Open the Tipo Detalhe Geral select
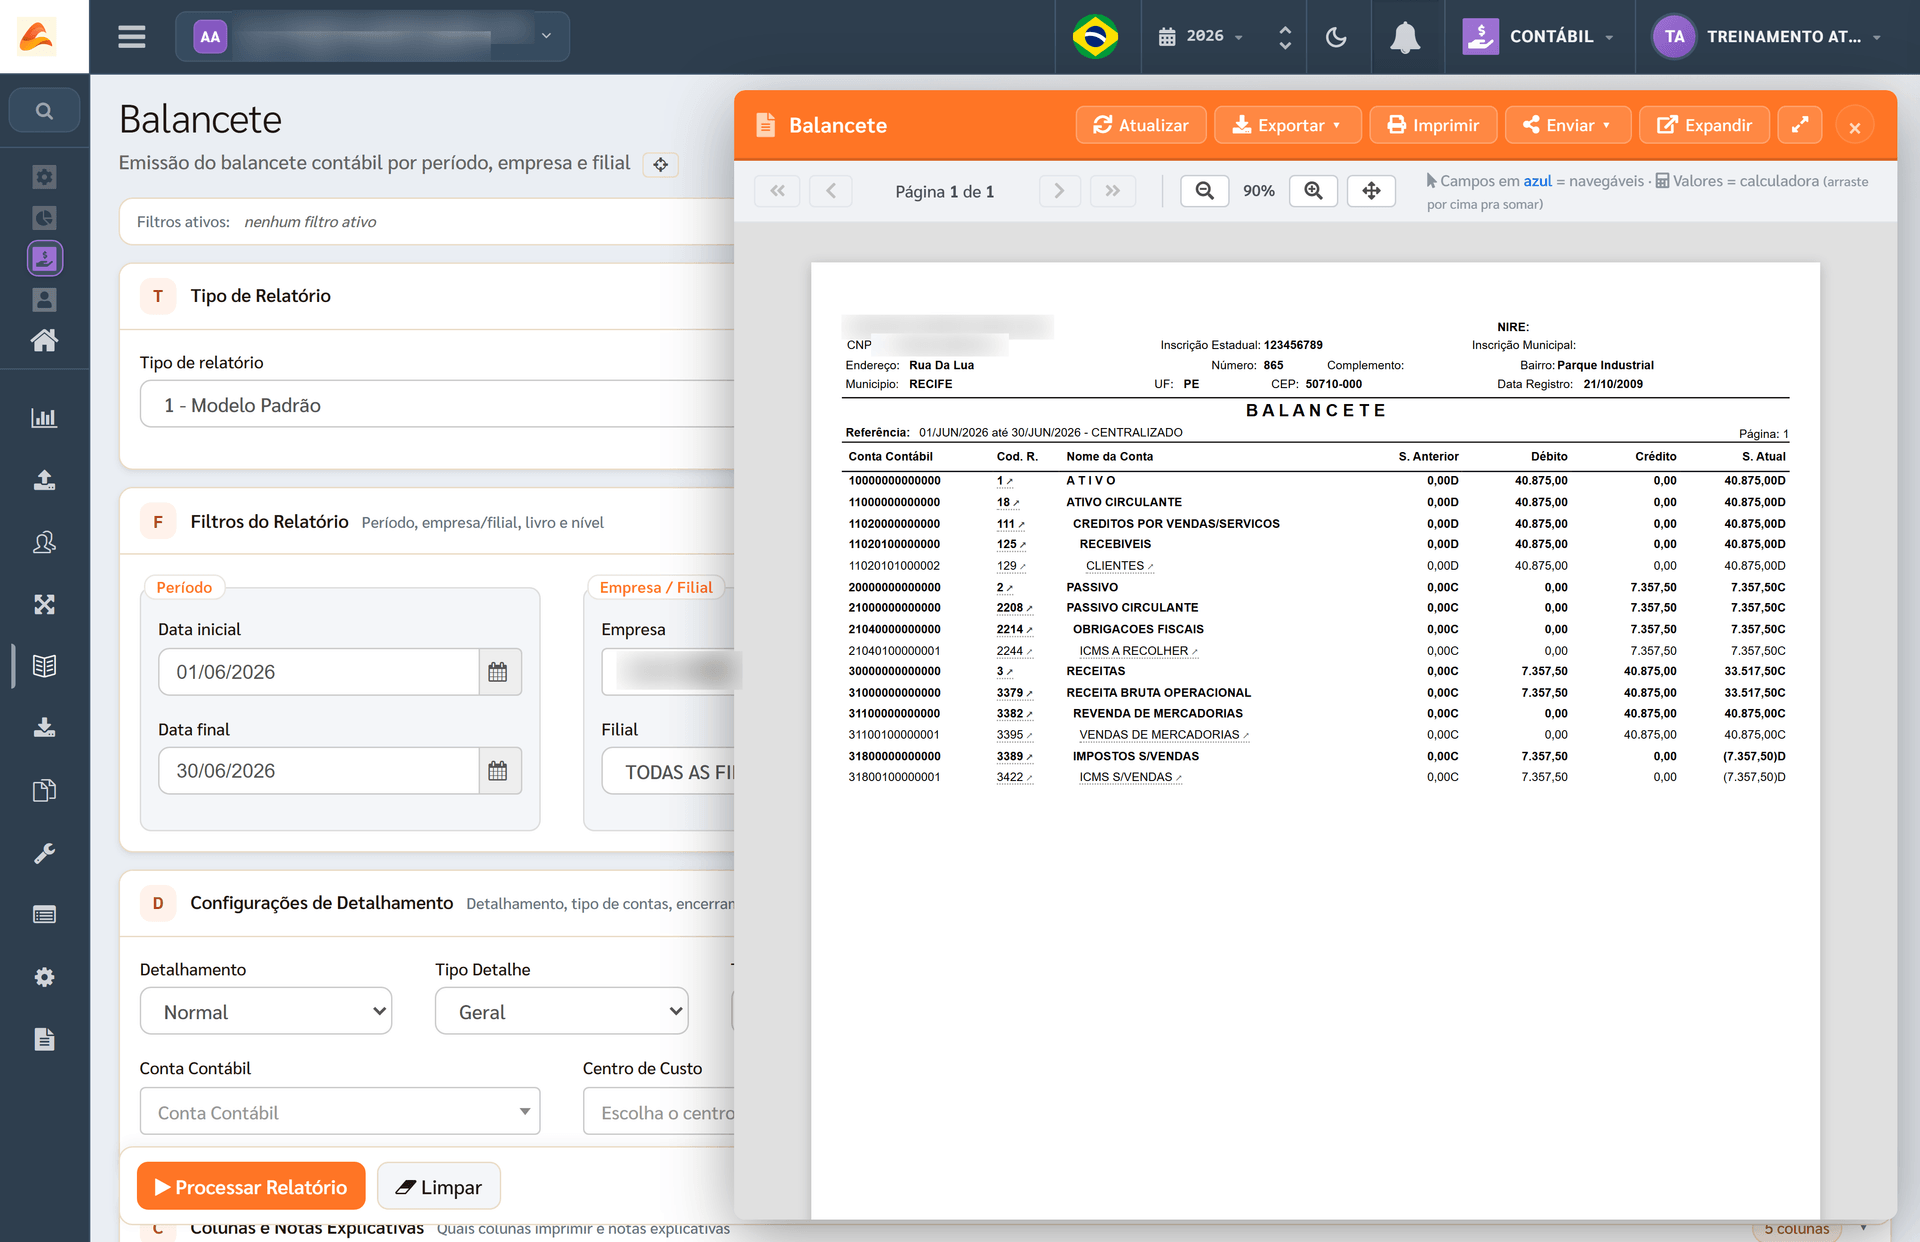The height and width of the screenshot is (1242, 1920). click(x=562, y=1012)
